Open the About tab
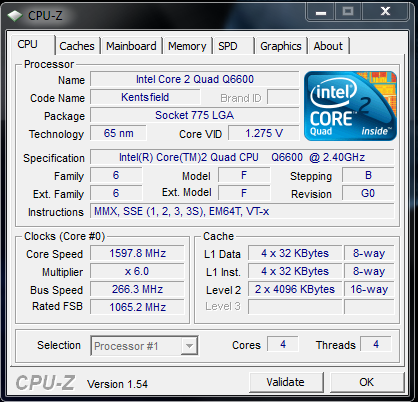Screen dimensions: 418x402 [x=328, y=46]
